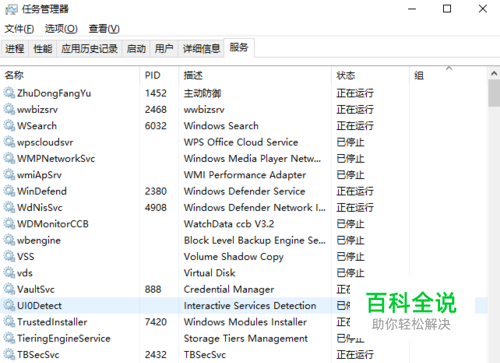This screenshot has width=500, height=363.
Task: Switch to the 性能 tab
Action: [43, 49]
